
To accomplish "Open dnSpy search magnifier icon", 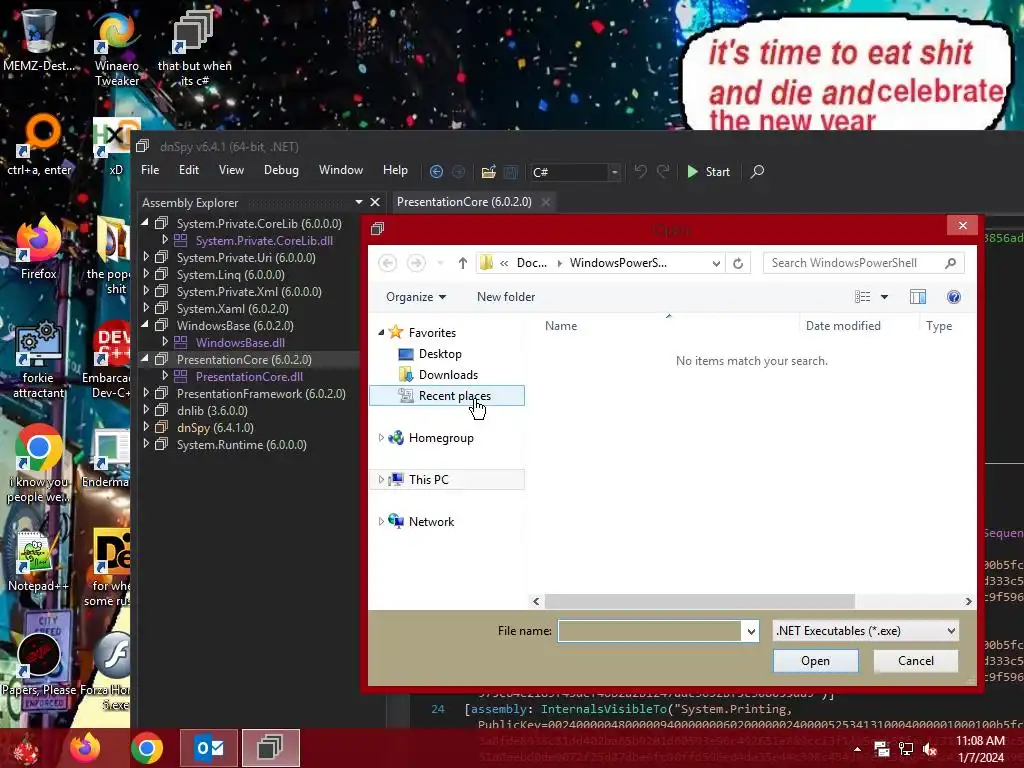I will 757,172.
